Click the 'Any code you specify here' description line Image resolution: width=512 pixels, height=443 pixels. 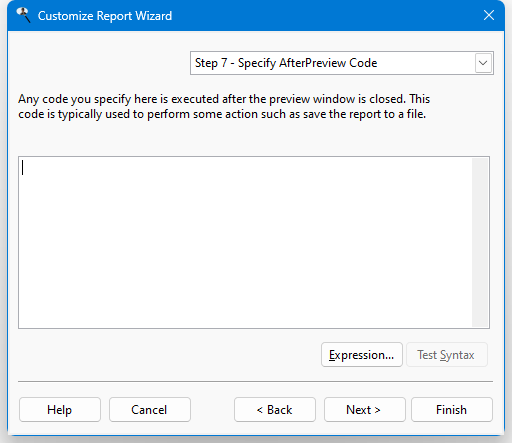(224, 99)
